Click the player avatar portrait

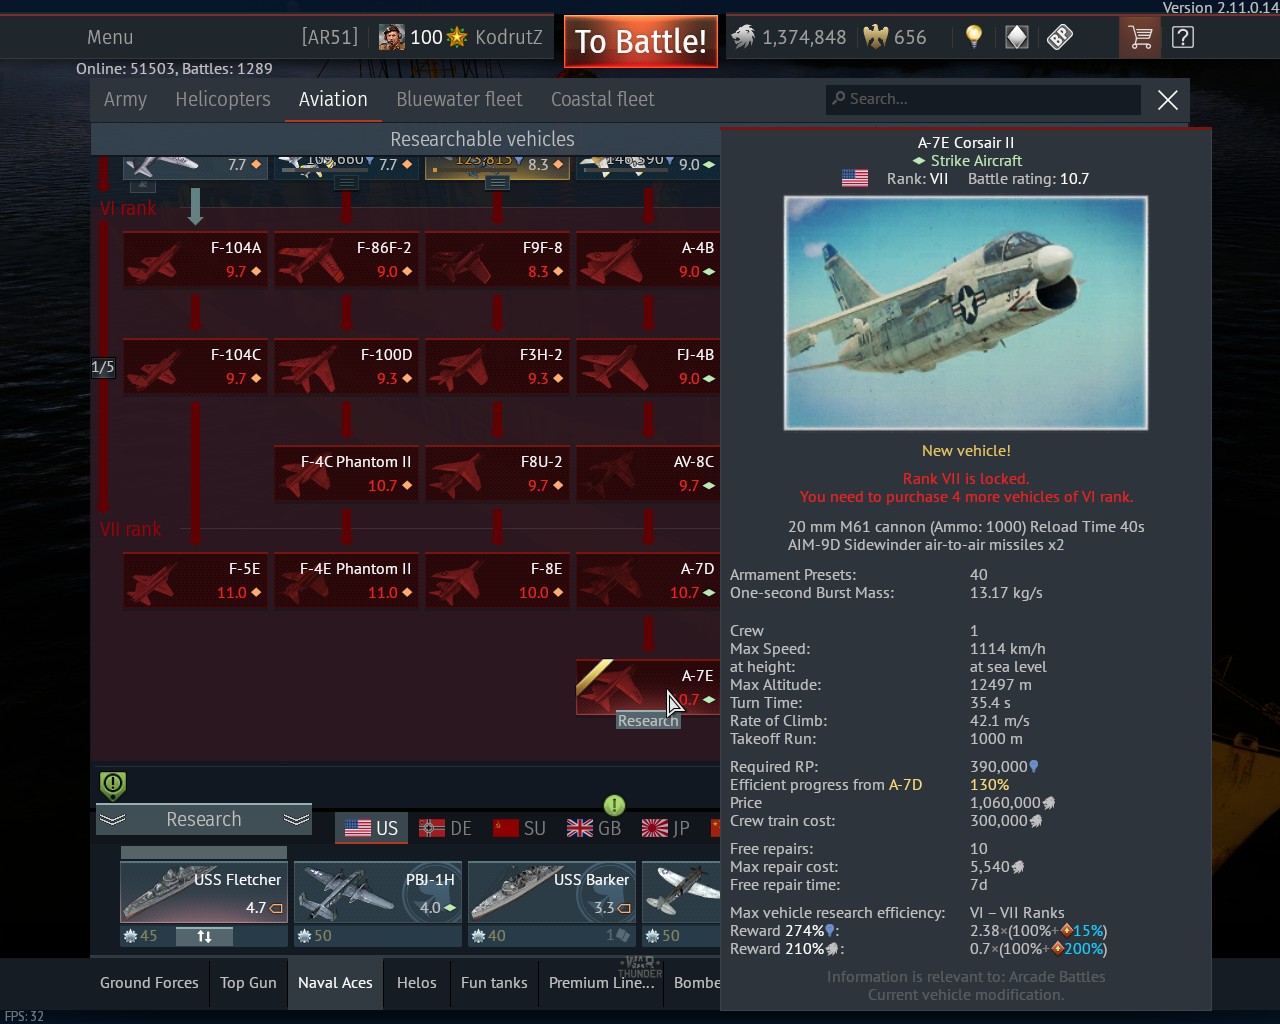(392, 38)
